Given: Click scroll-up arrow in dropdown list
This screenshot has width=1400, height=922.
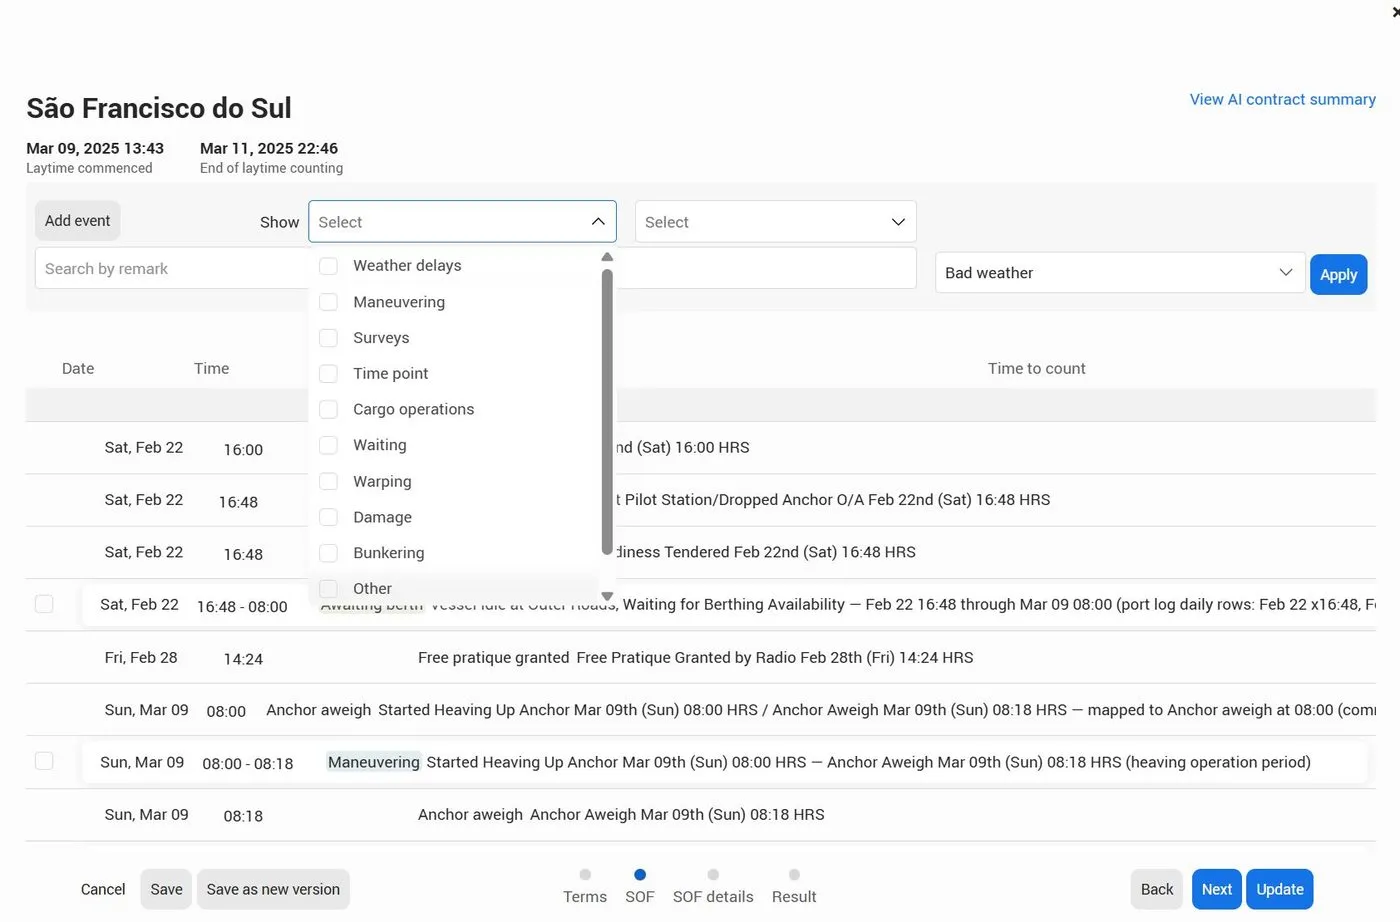Looking at the screenshot, I should [607, 257].
